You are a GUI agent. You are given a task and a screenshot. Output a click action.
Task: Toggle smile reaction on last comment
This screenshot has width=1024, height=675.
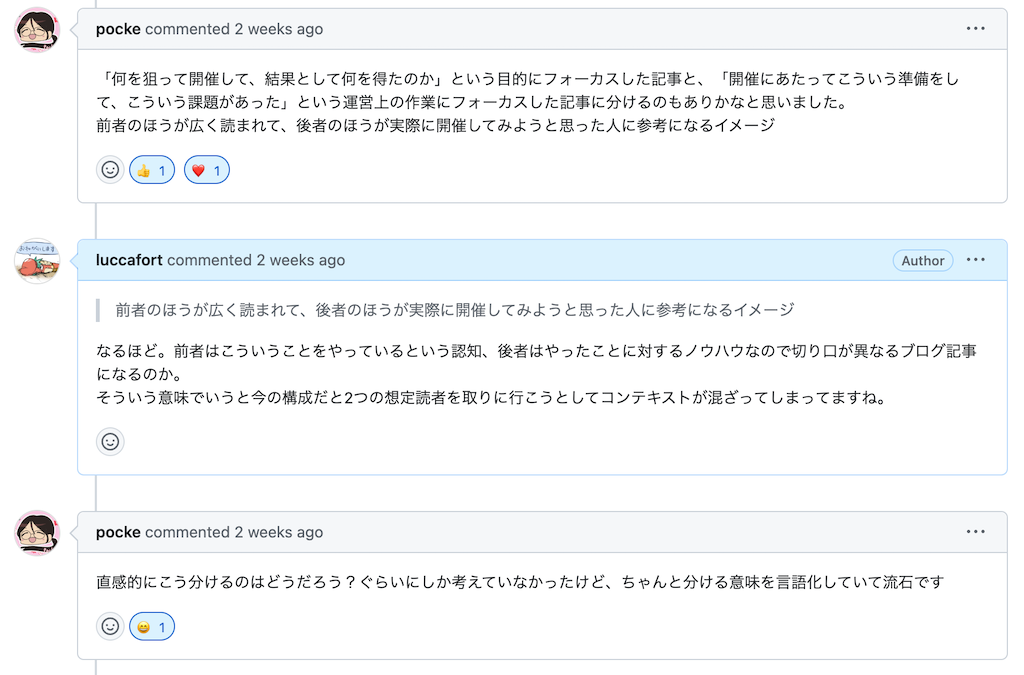[x=152, y=627]
